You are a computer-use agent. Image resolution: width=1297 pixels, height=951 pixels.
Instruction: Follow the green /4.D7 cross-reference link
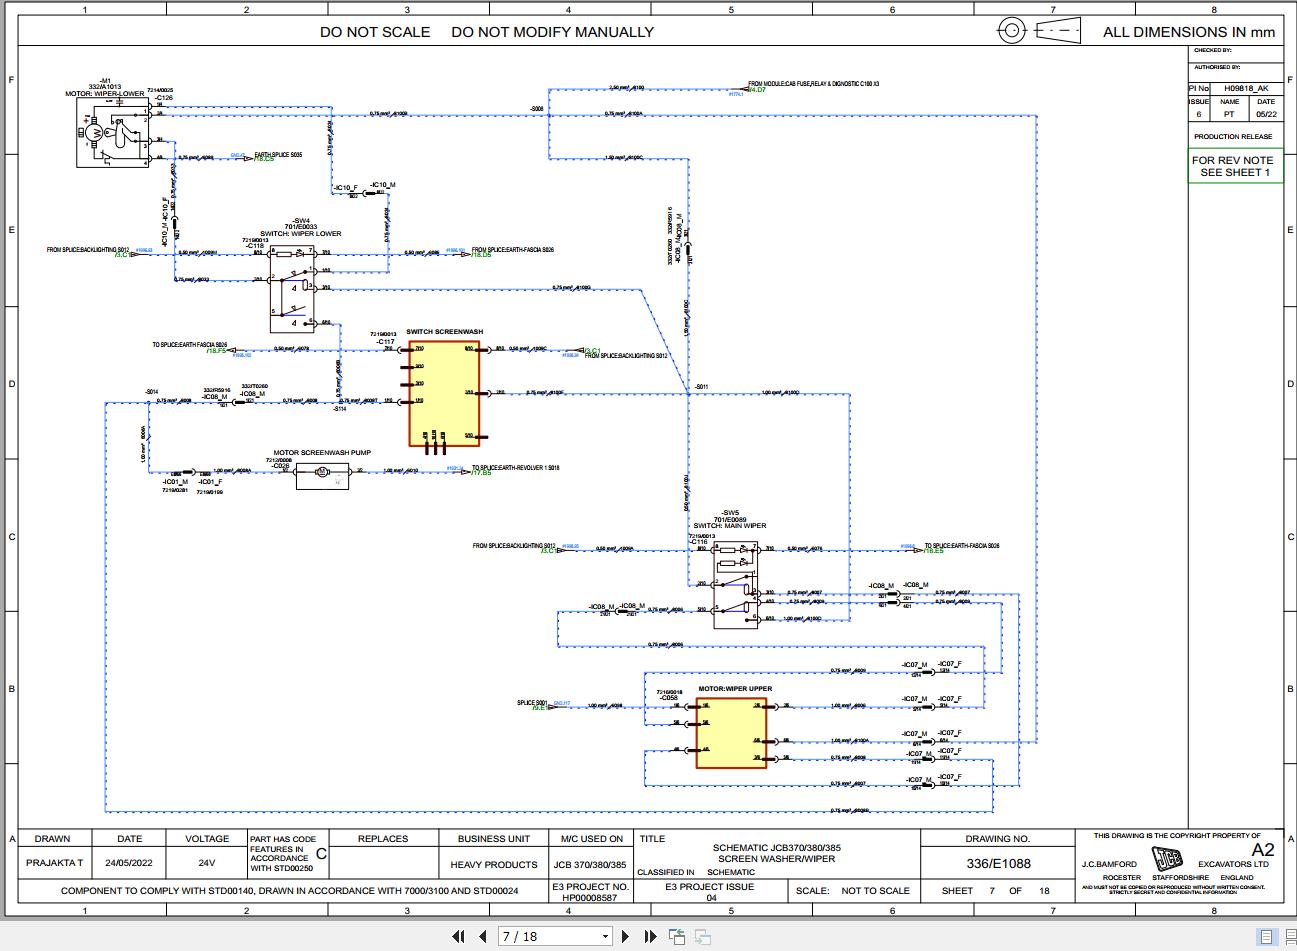point(754,89)
